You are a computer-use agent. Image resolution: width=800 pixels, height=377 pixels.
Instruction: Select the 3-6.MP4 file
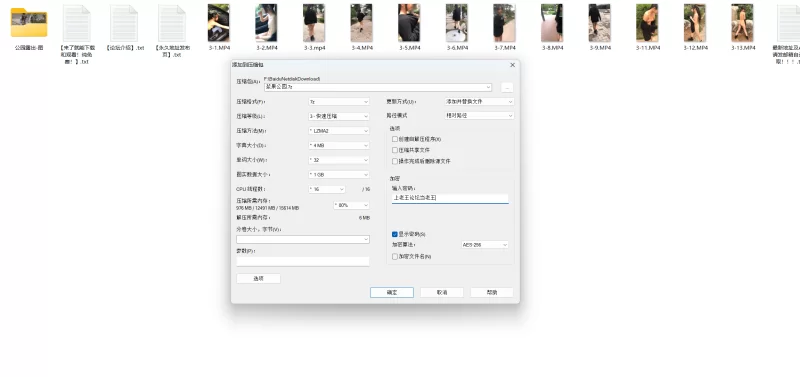pyautogui.click(x=457, y=23)
